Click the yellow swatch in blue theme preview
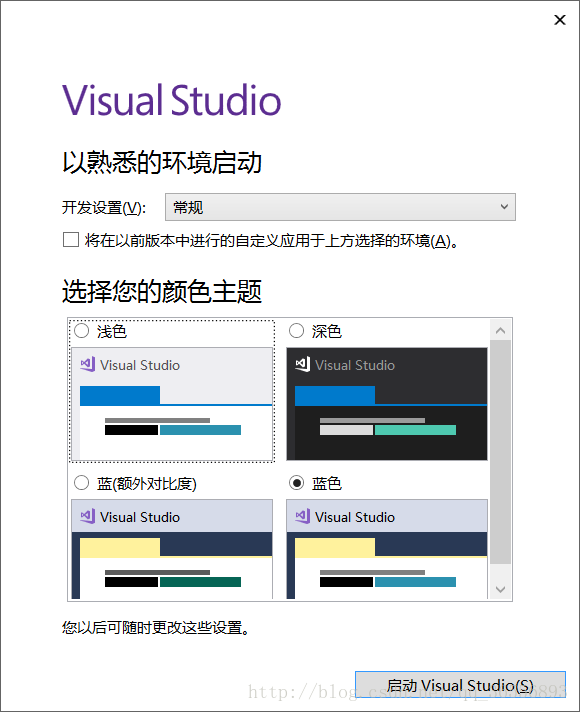The width and height of the screenshot is (580, 712). click(335, 548)
